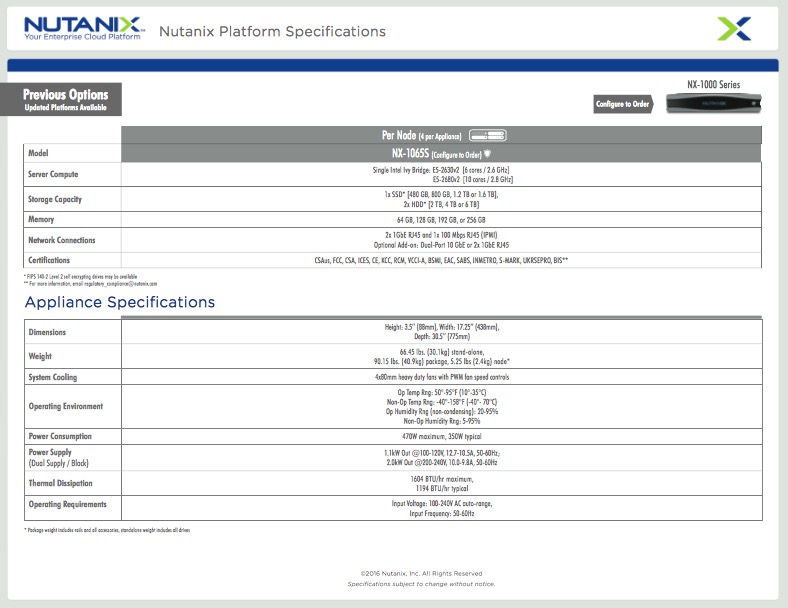Click the Certifications row label
The height and width of the screenshot is (608, 788).
[49, 260]
